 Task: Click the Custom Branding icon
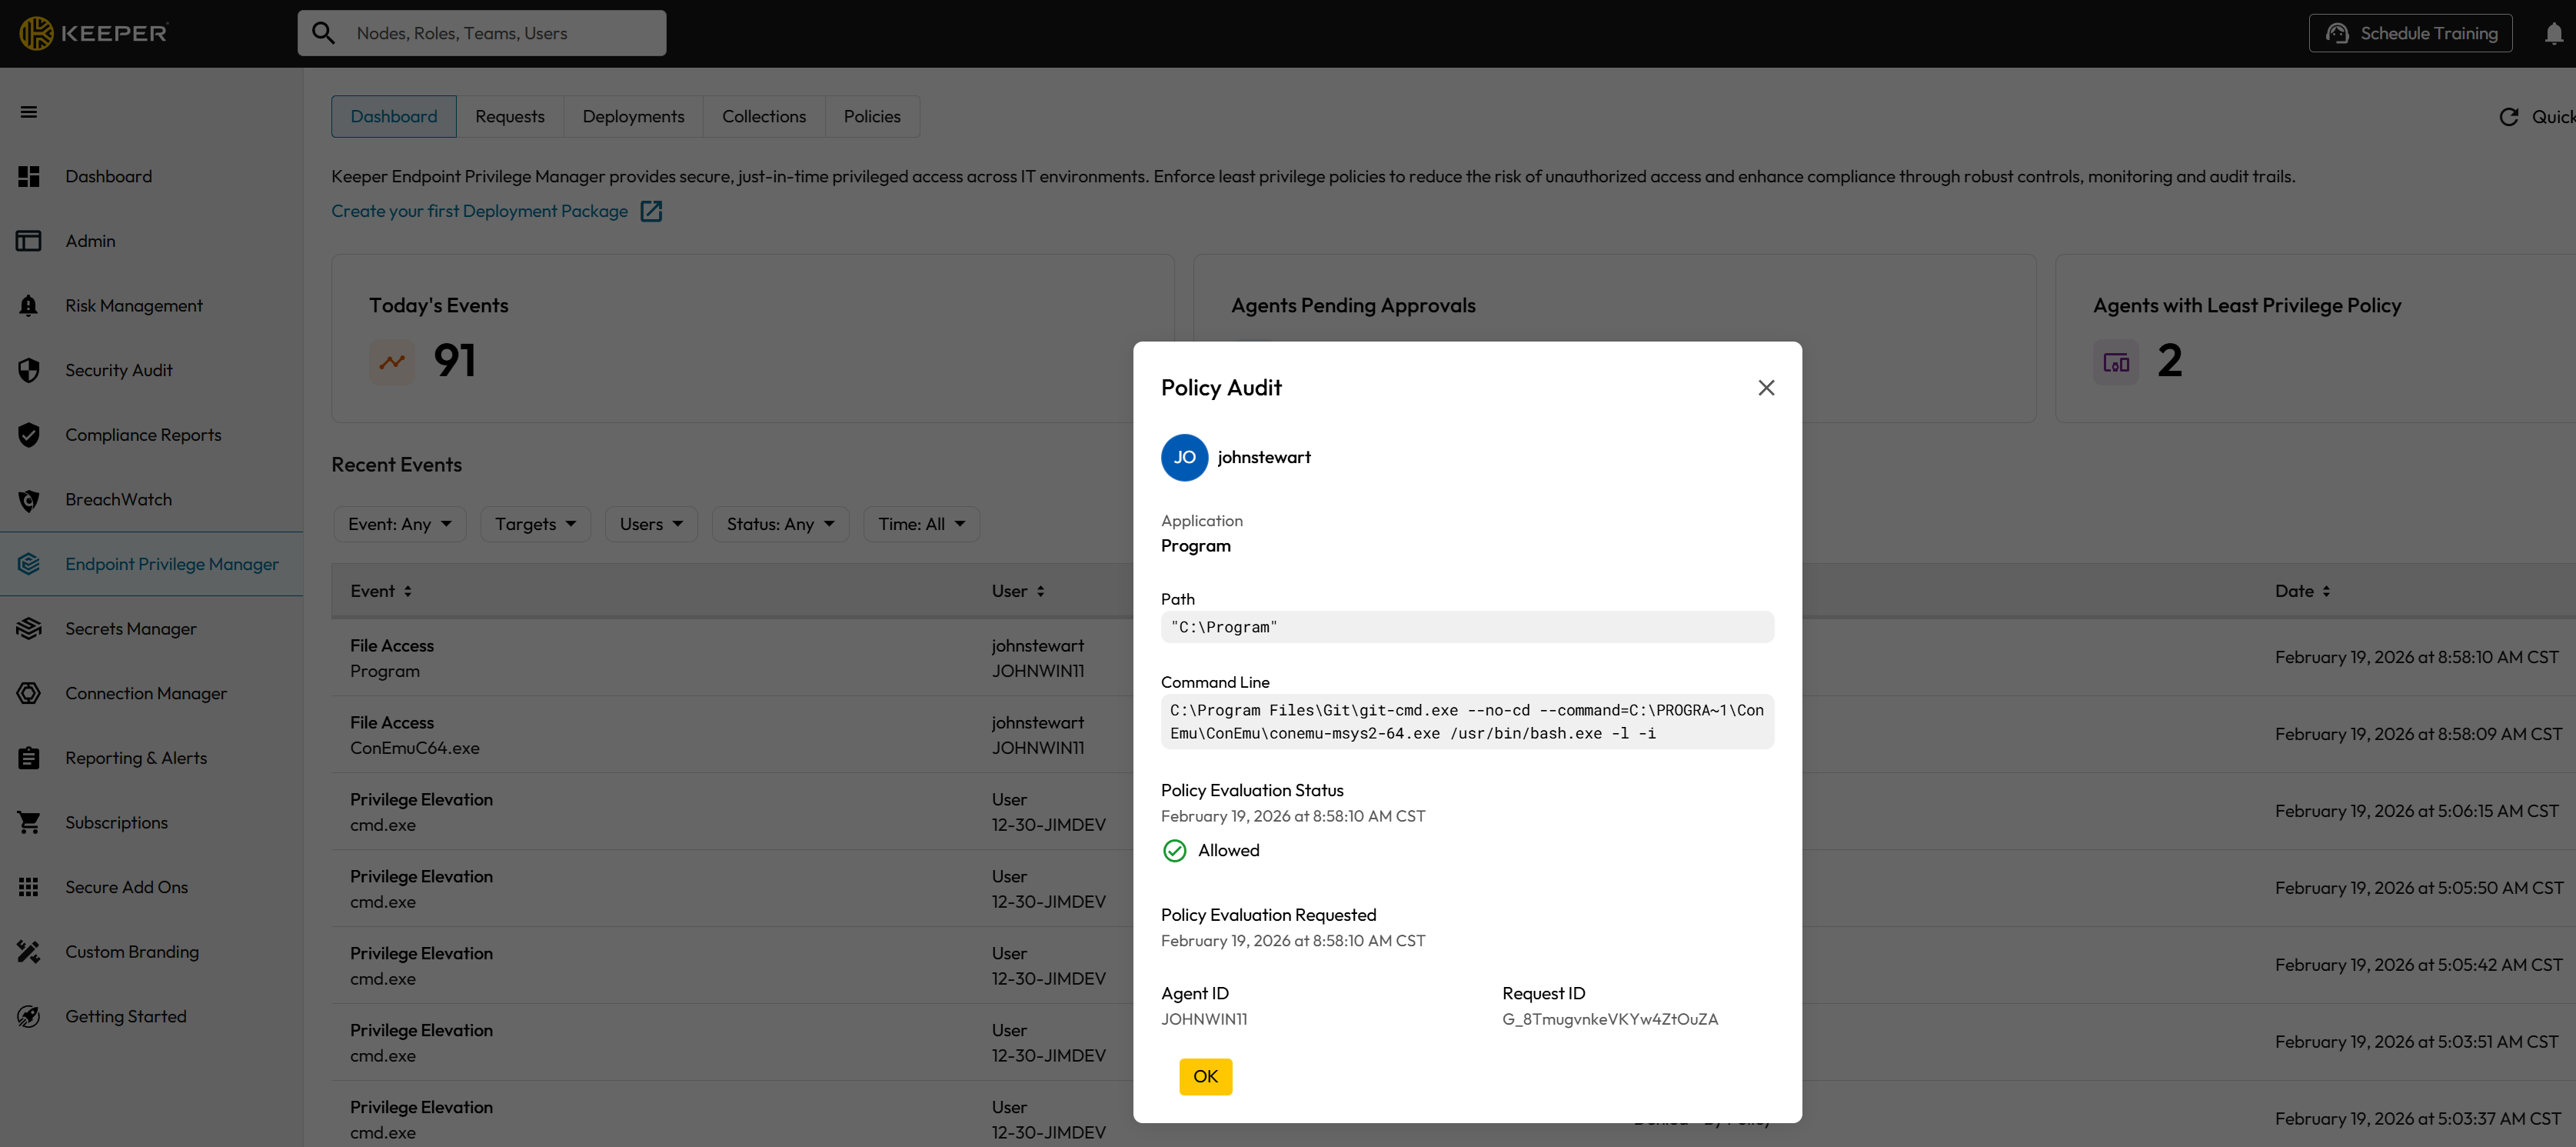(29, 952)
